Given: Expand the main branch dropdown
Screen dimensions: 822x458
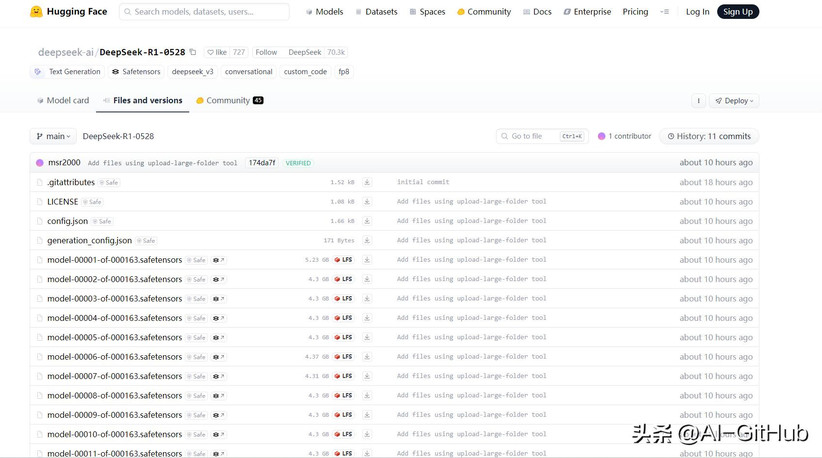Looking at the screenshot, I should pos(54,136).
